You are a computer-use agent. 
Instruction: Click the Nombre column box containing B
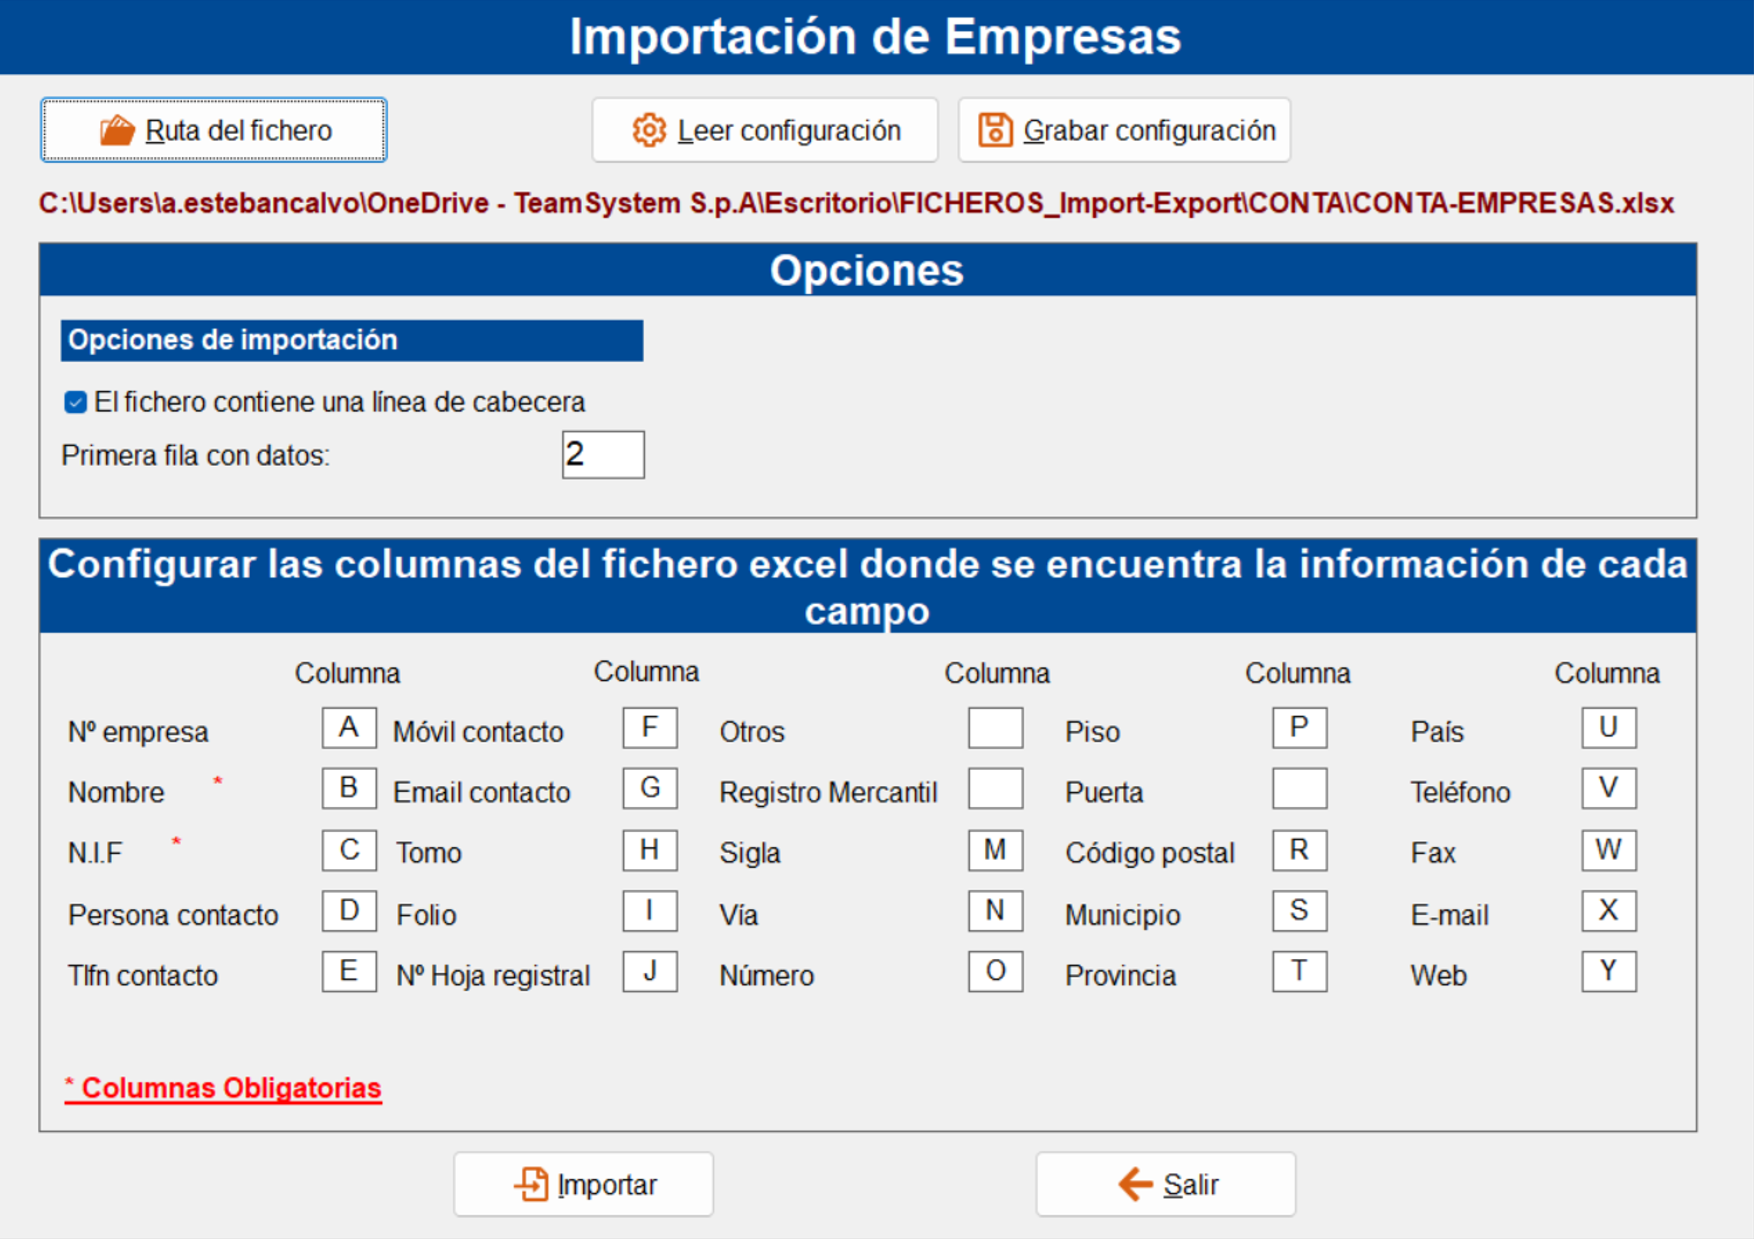pyautogui.click(x=349, y=788)
